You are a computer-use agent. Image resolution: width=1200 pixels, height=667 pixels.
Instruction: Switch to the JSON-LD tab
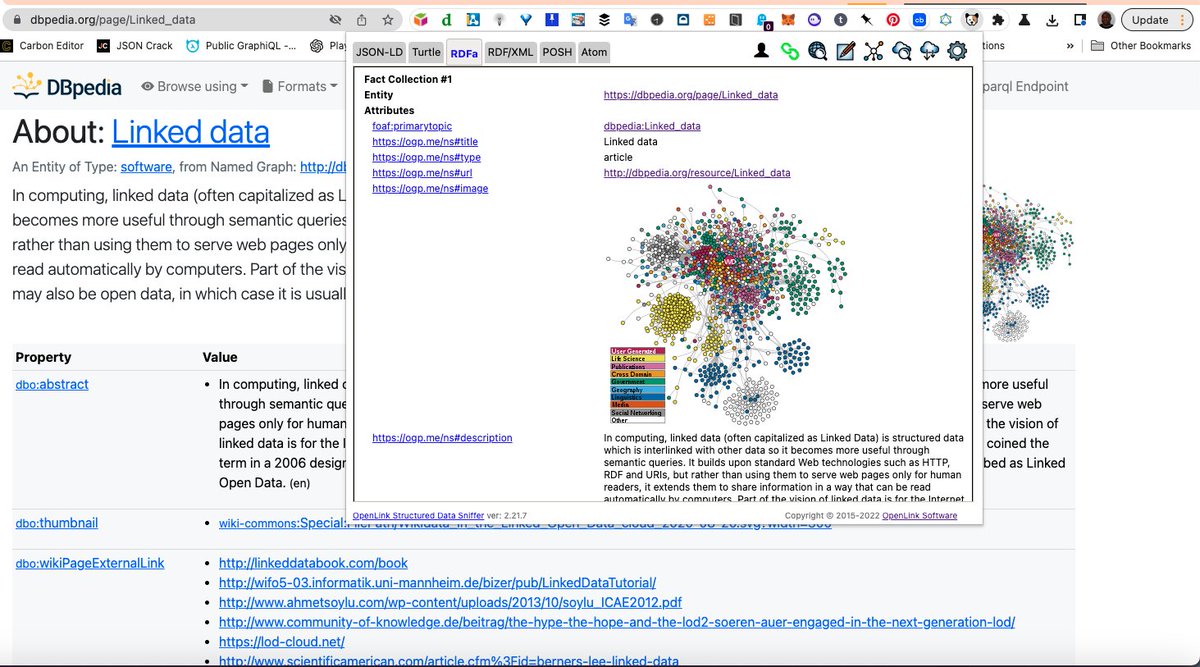coord(379,52)
